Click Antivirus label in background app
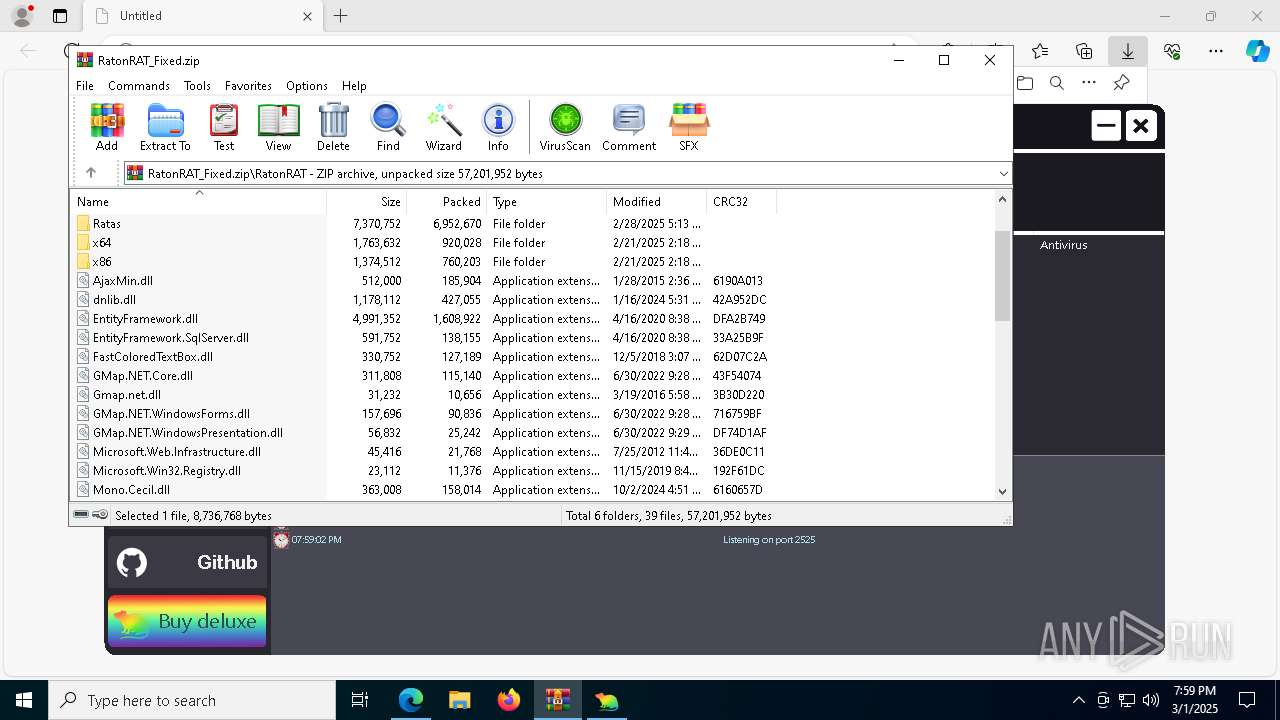Image resolution: width=1280 pixels, height=720 pixels. [x=1063, y=245]
